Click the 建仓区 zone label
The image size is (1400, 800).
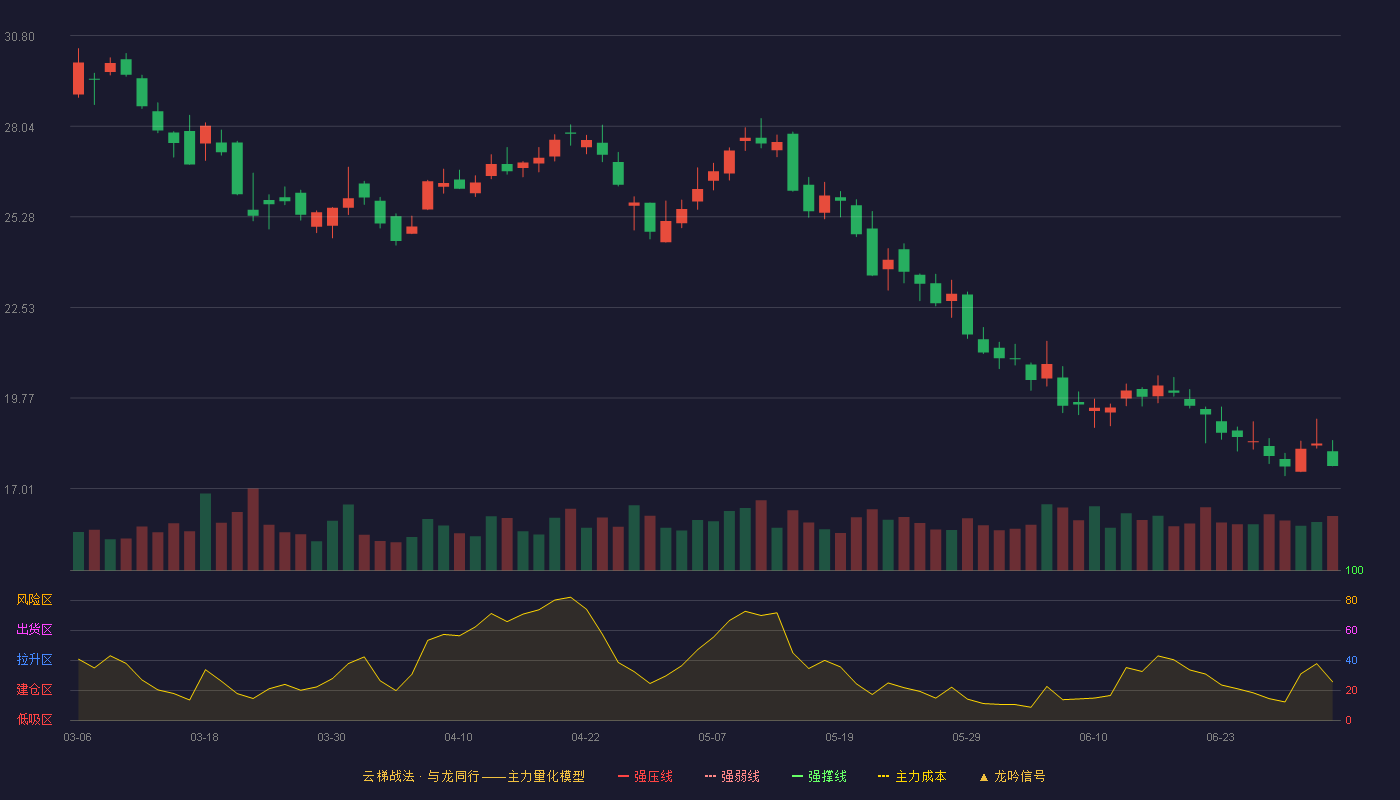(x=34, y=690)
